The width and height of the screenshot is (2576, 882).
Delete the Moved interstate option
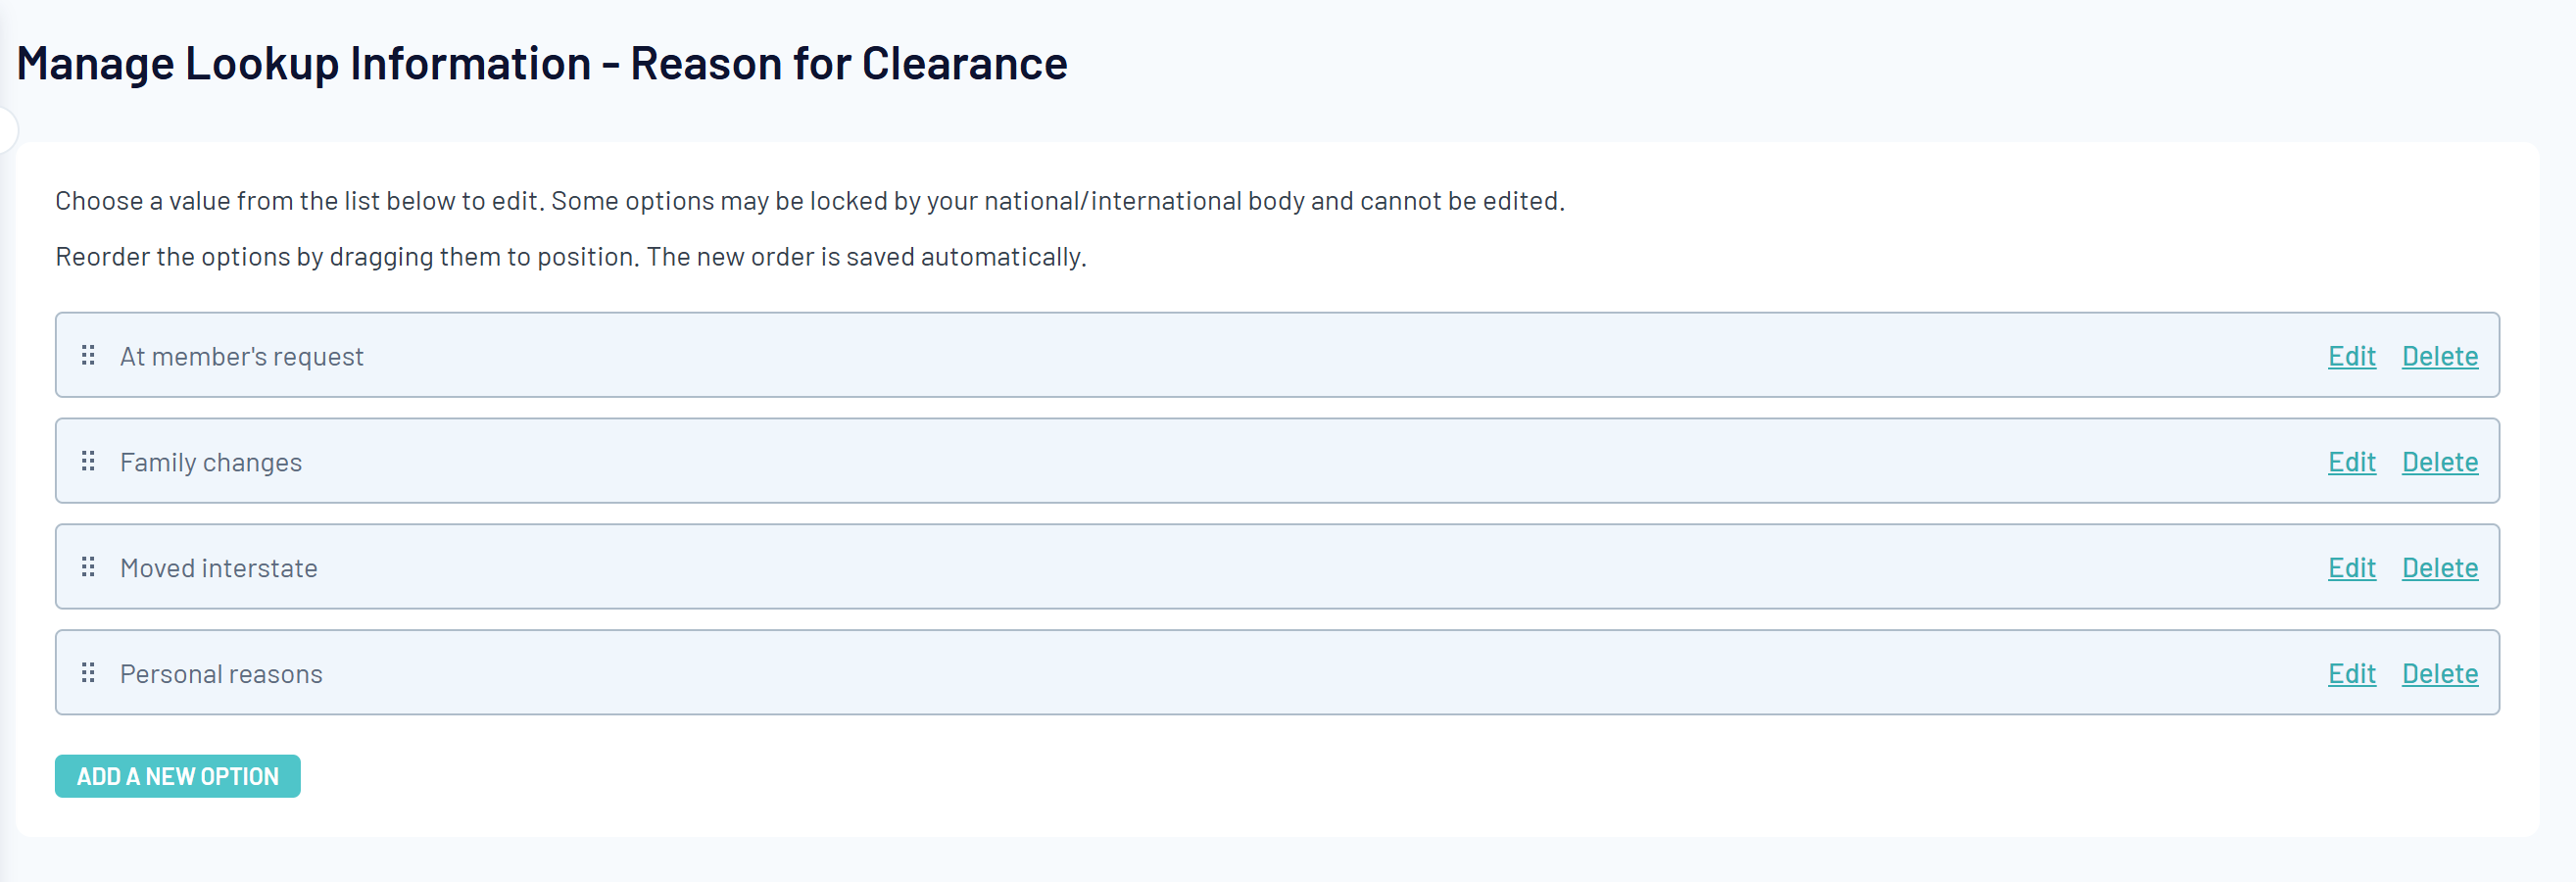coord(2439,568)
